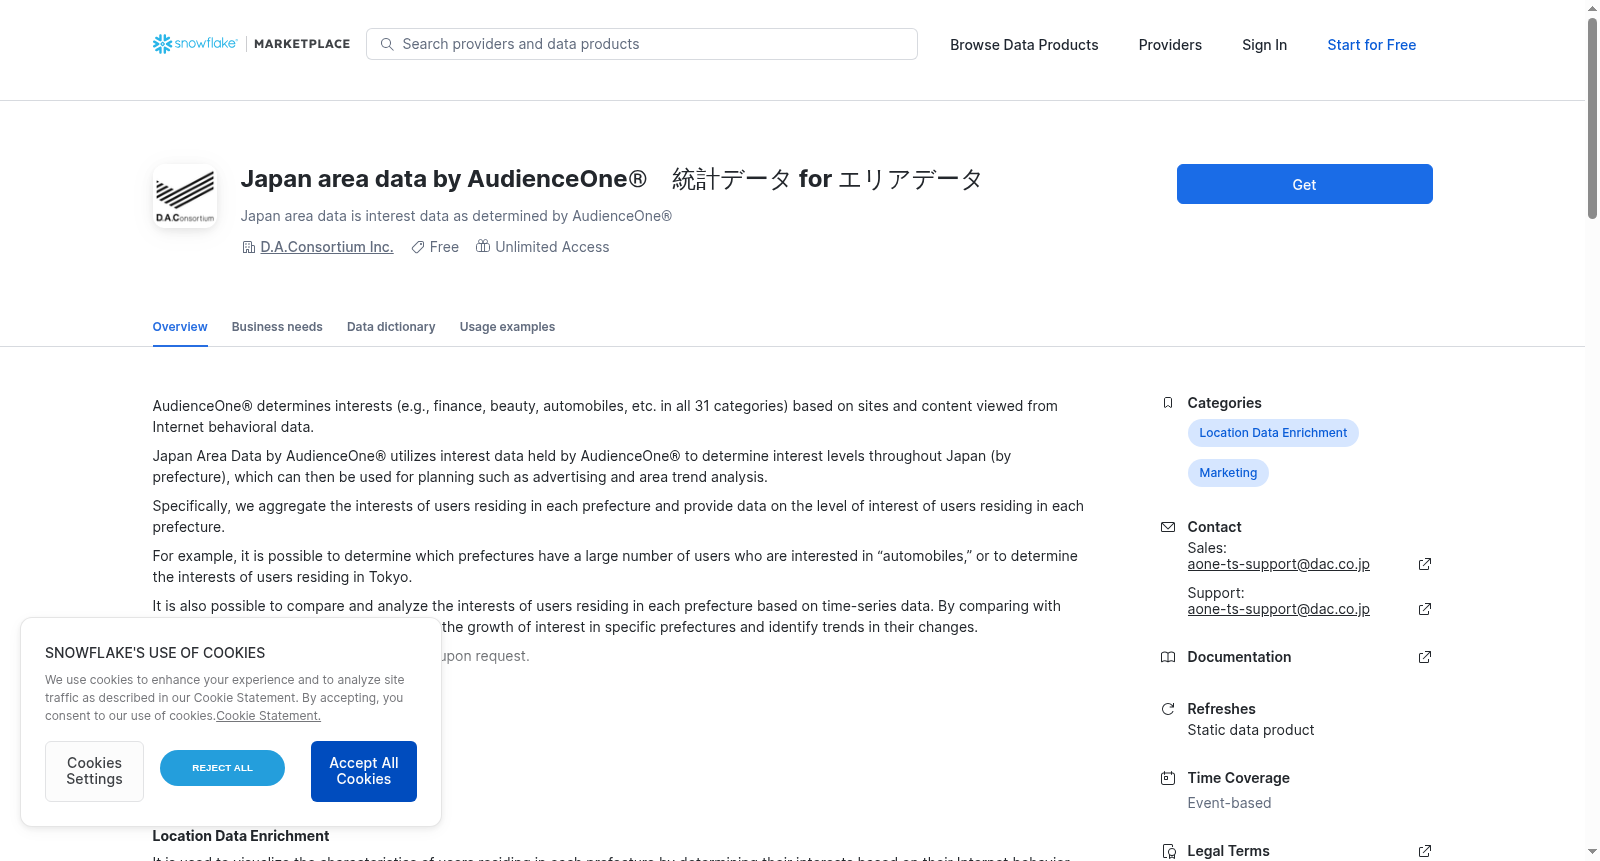Click the Snowflake logo
Viewport: 1600px width, 861px height.
(195, 44)
